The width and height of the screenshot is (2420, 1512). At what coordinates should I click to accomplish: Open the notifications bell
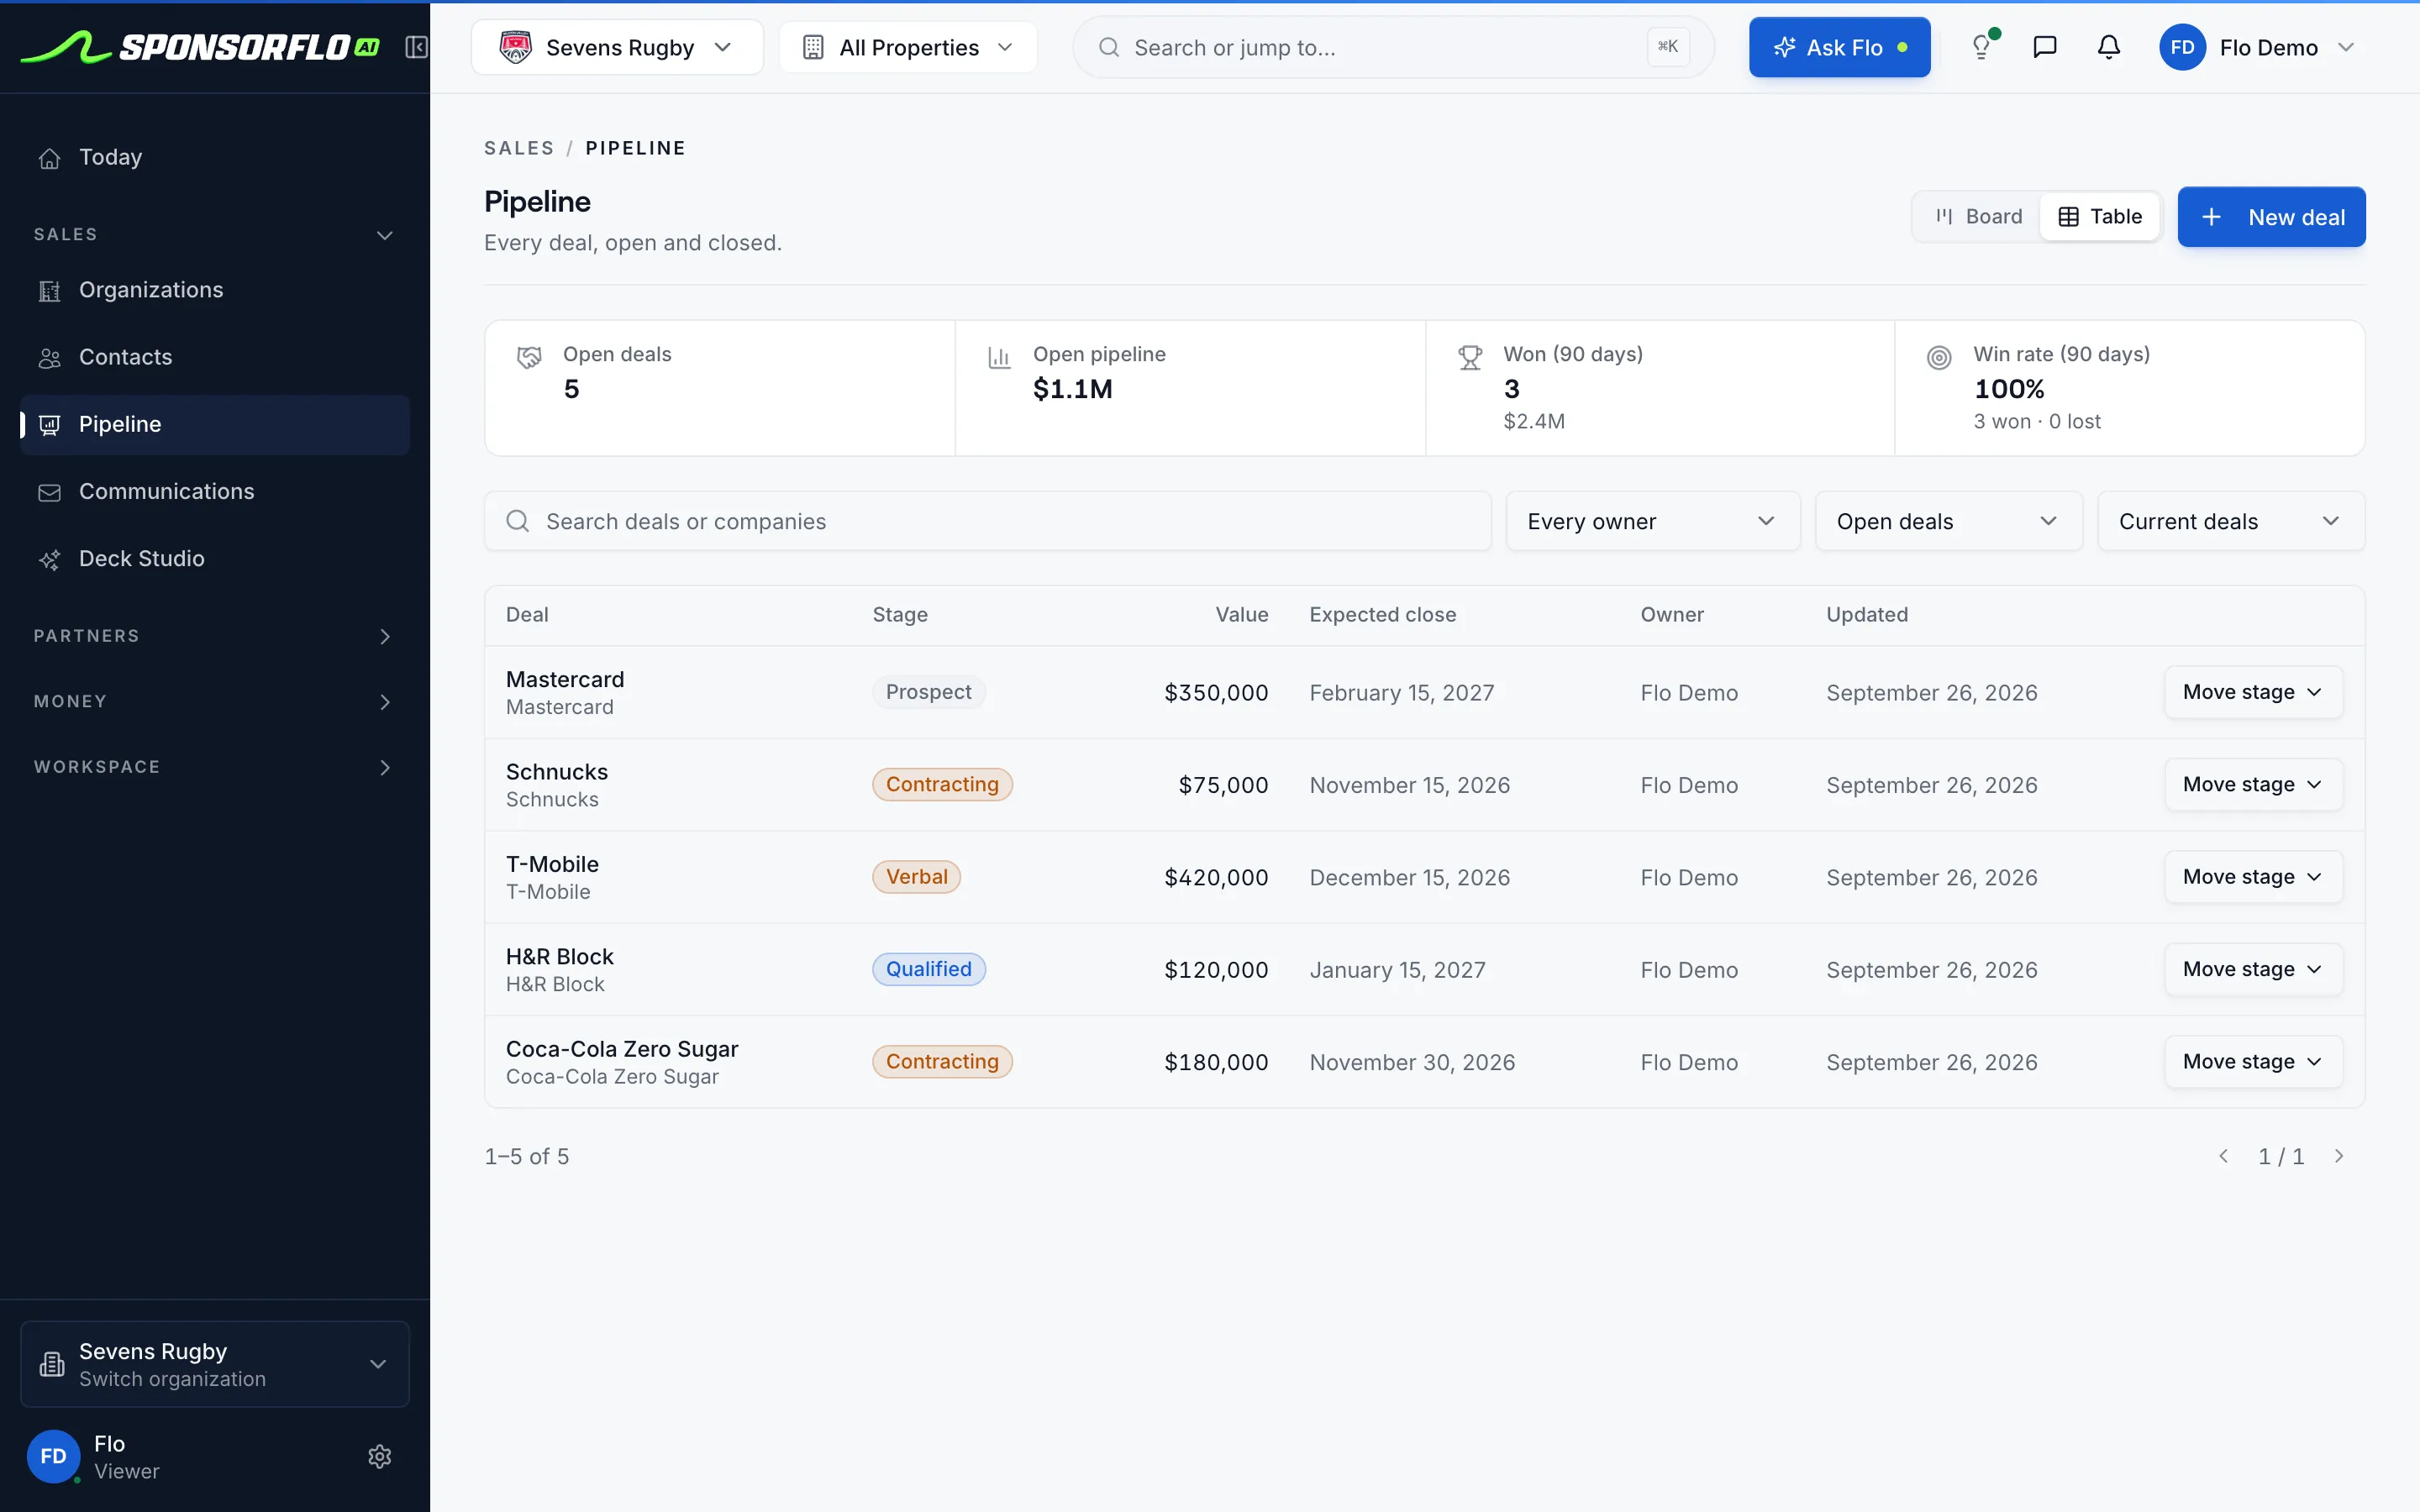[2109, 47]
